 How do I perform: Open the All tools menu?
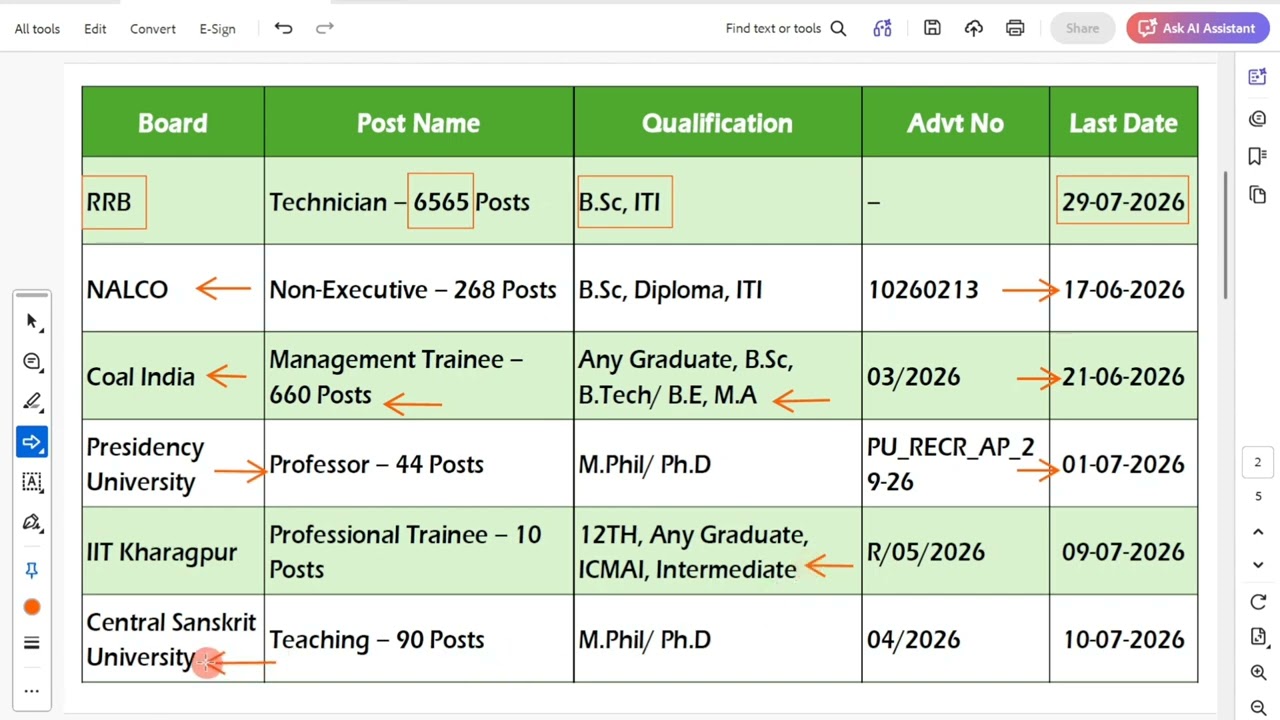(37, 29)
